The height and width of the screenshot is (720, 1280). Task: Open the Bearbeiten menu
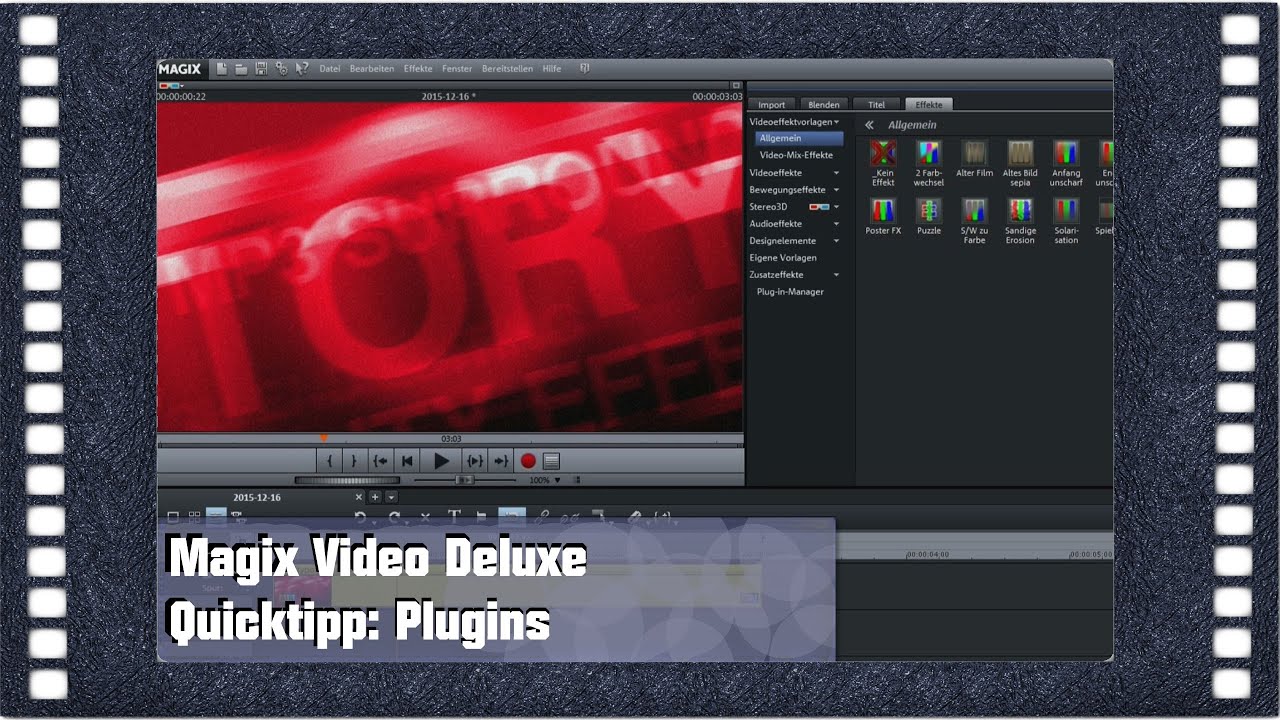[x=372, y=69]
